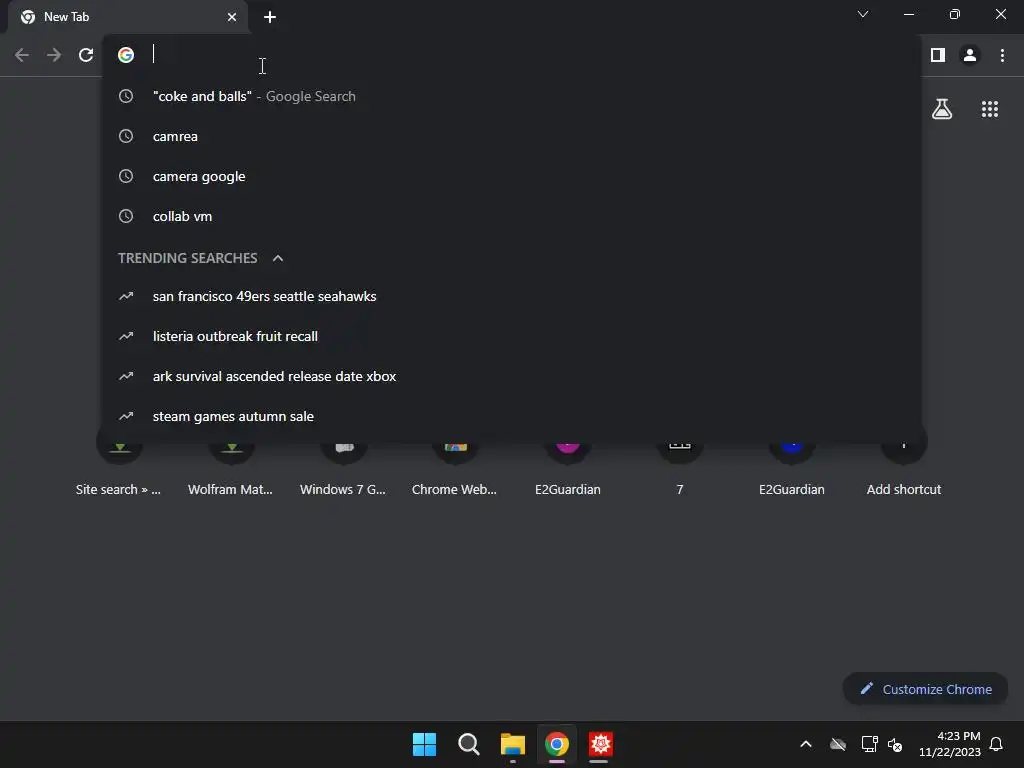This screenshot has width=1024, height=768.
Task: Open the tab search dropdown arrow
Action: tap(863, 14)
